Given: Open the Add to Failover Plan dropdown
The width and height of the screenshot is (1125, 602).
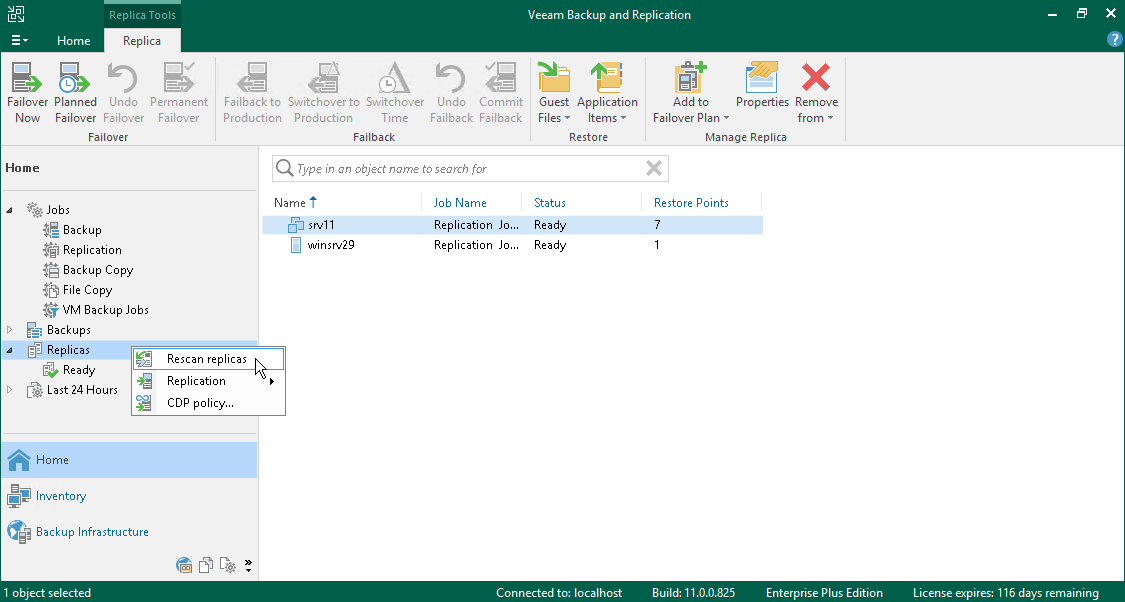Looking at the screenshot, I should (x=690, y=93).
